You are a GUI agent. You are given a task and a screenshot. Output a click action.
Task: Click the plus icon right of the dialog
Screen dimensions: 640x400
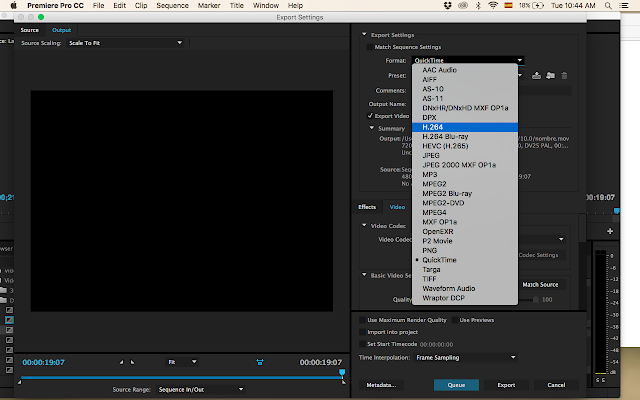pyautogui.click(x=610, y=231)
